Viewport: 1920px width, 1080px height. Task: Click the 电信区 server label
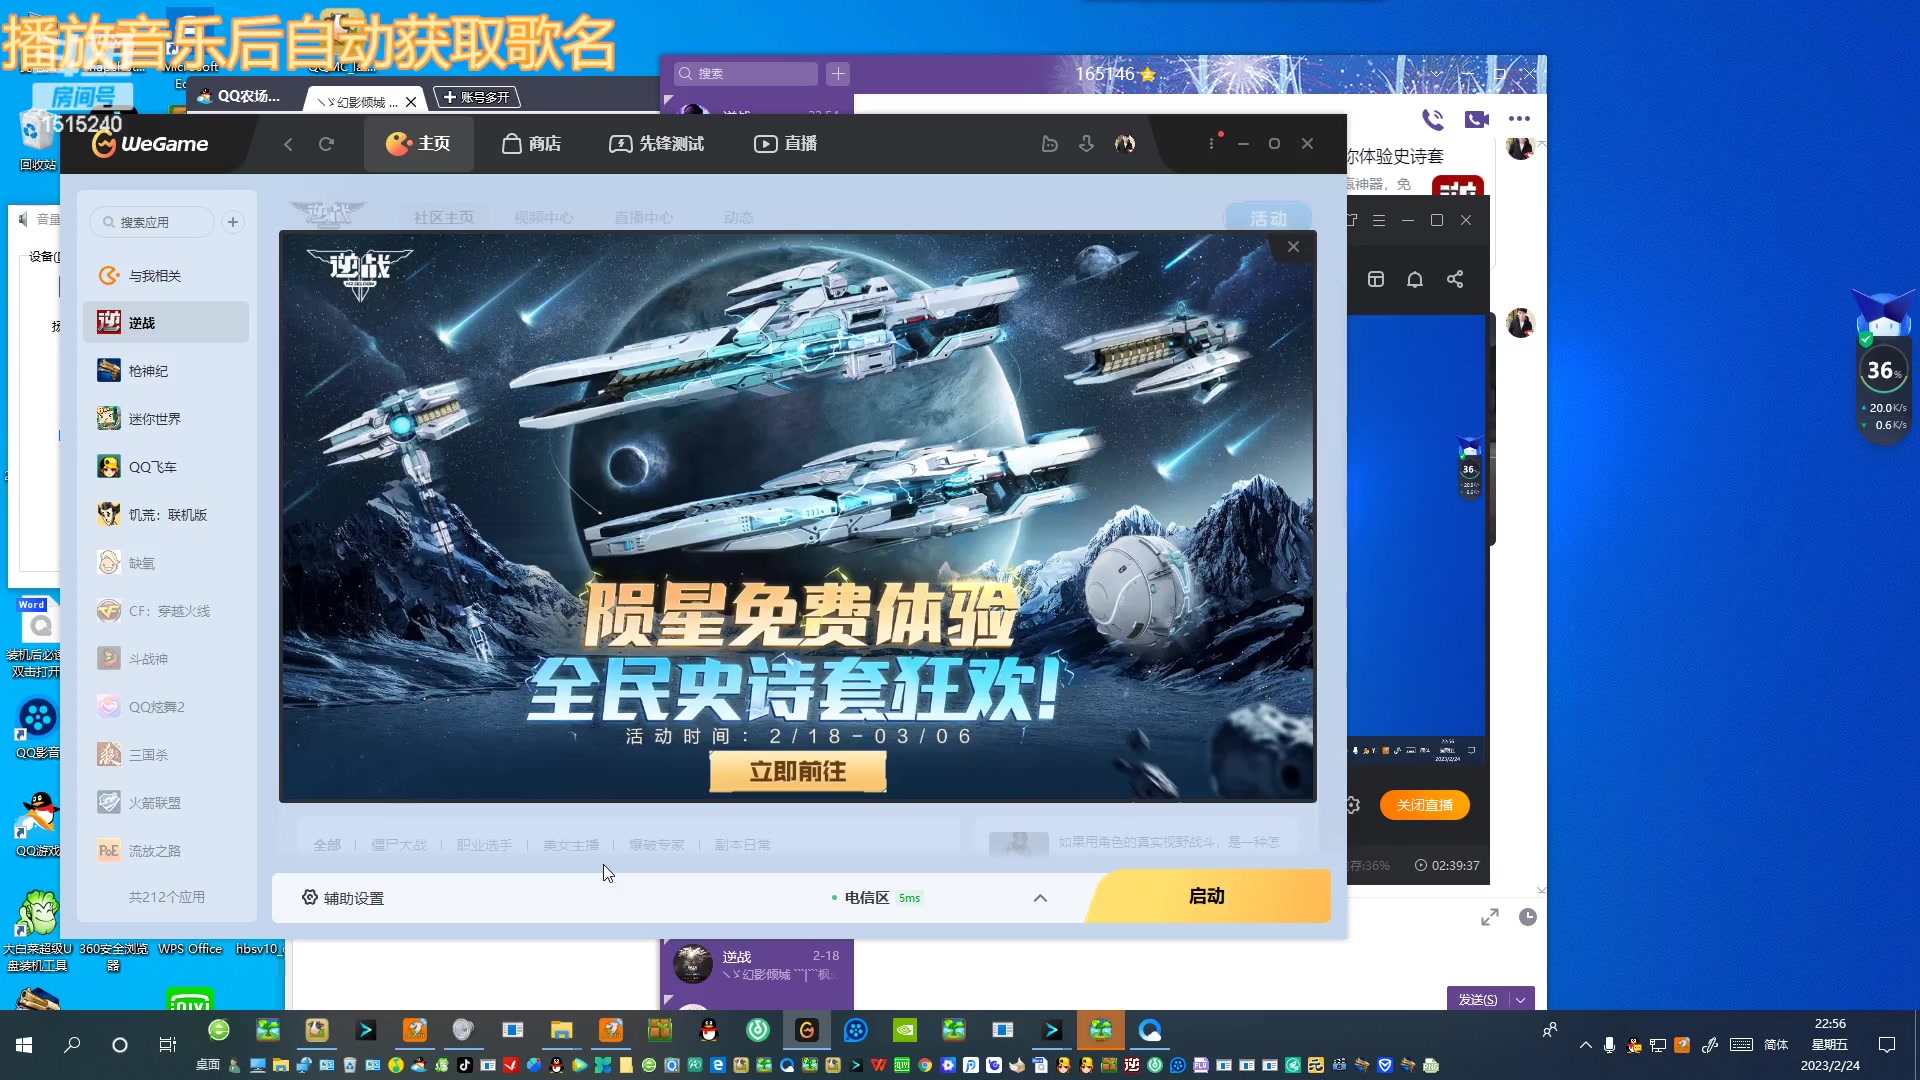click(x=866, y=898)
